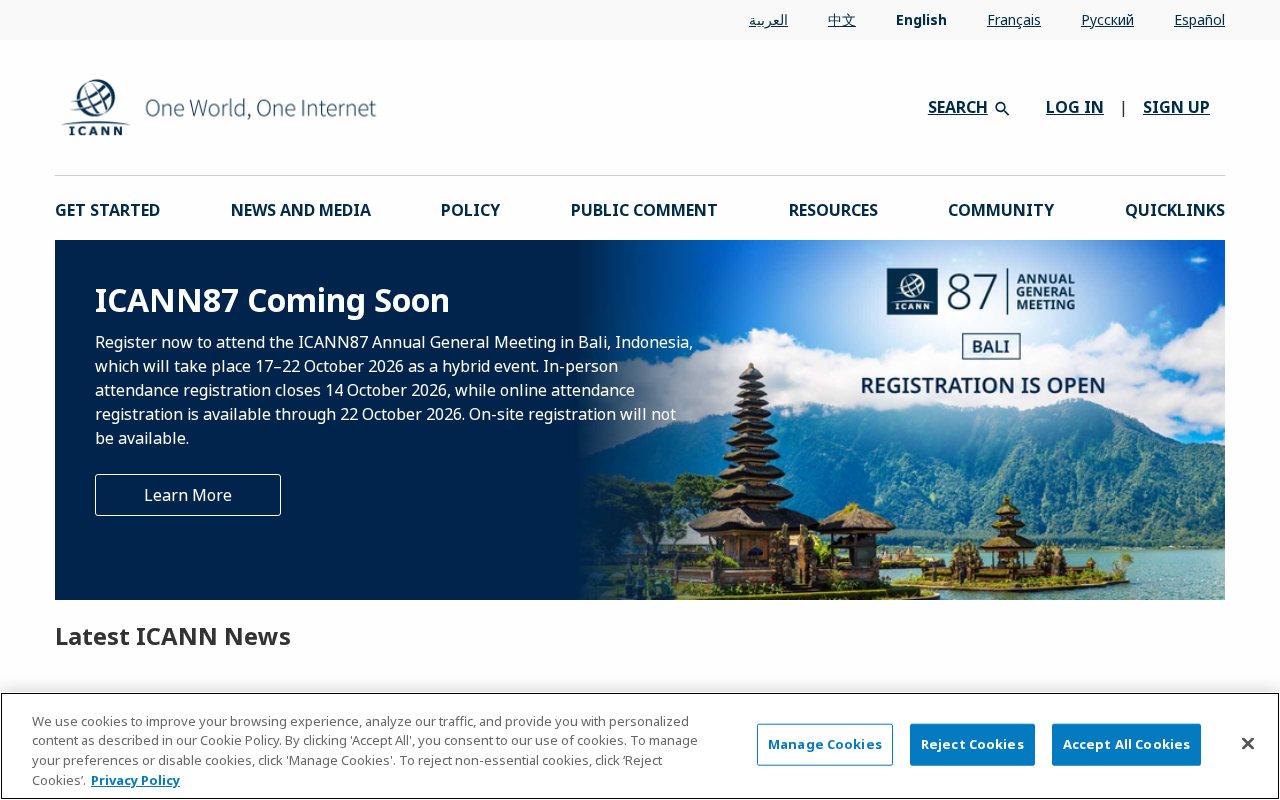Close the cookie banner with X
Screen dimensions: 1280x800
point(1247,744)
